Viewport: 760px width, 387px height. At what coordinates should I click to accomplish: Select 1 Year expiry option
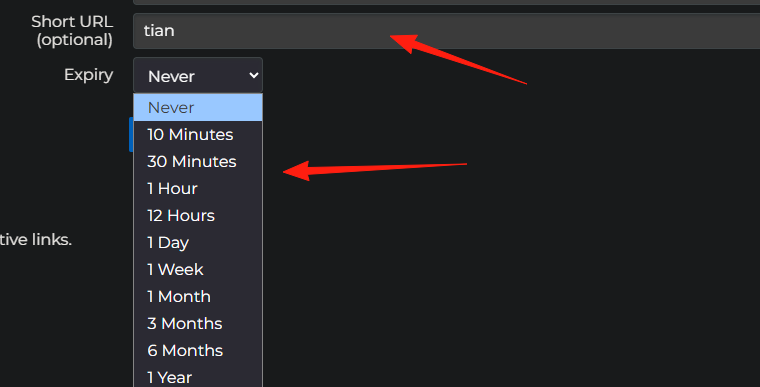198,376
